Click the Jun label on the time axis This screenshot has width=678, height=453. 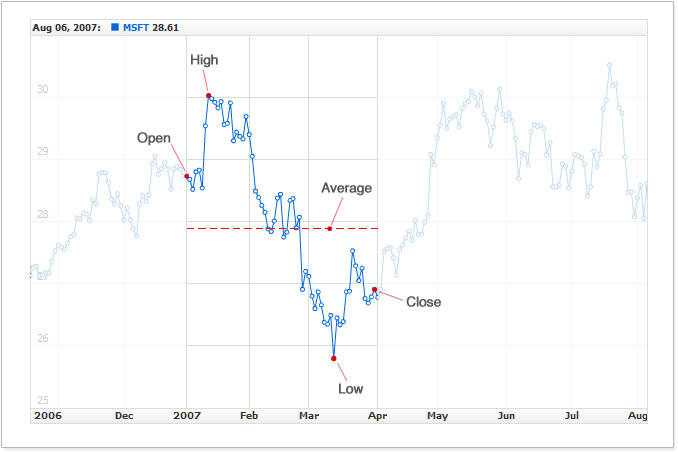(506, 414)
